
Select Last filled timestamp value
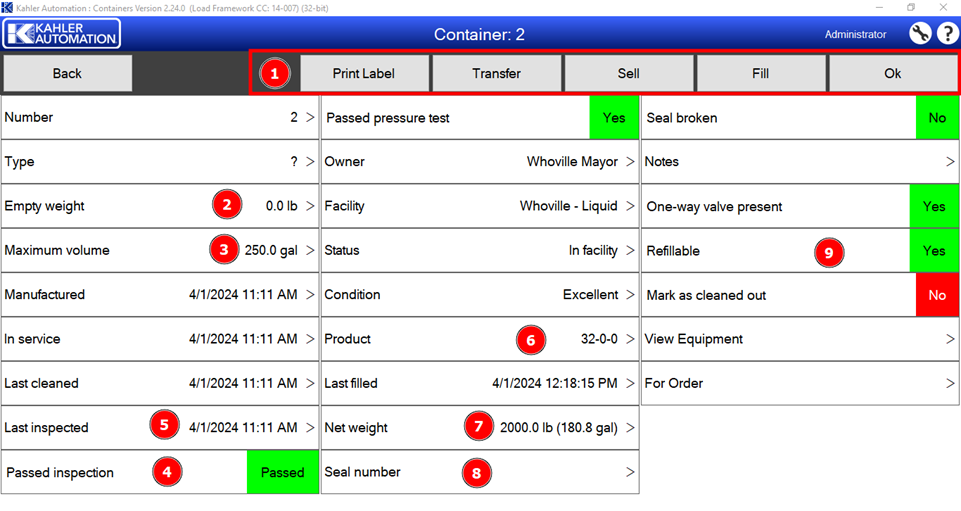pos(555,383)
